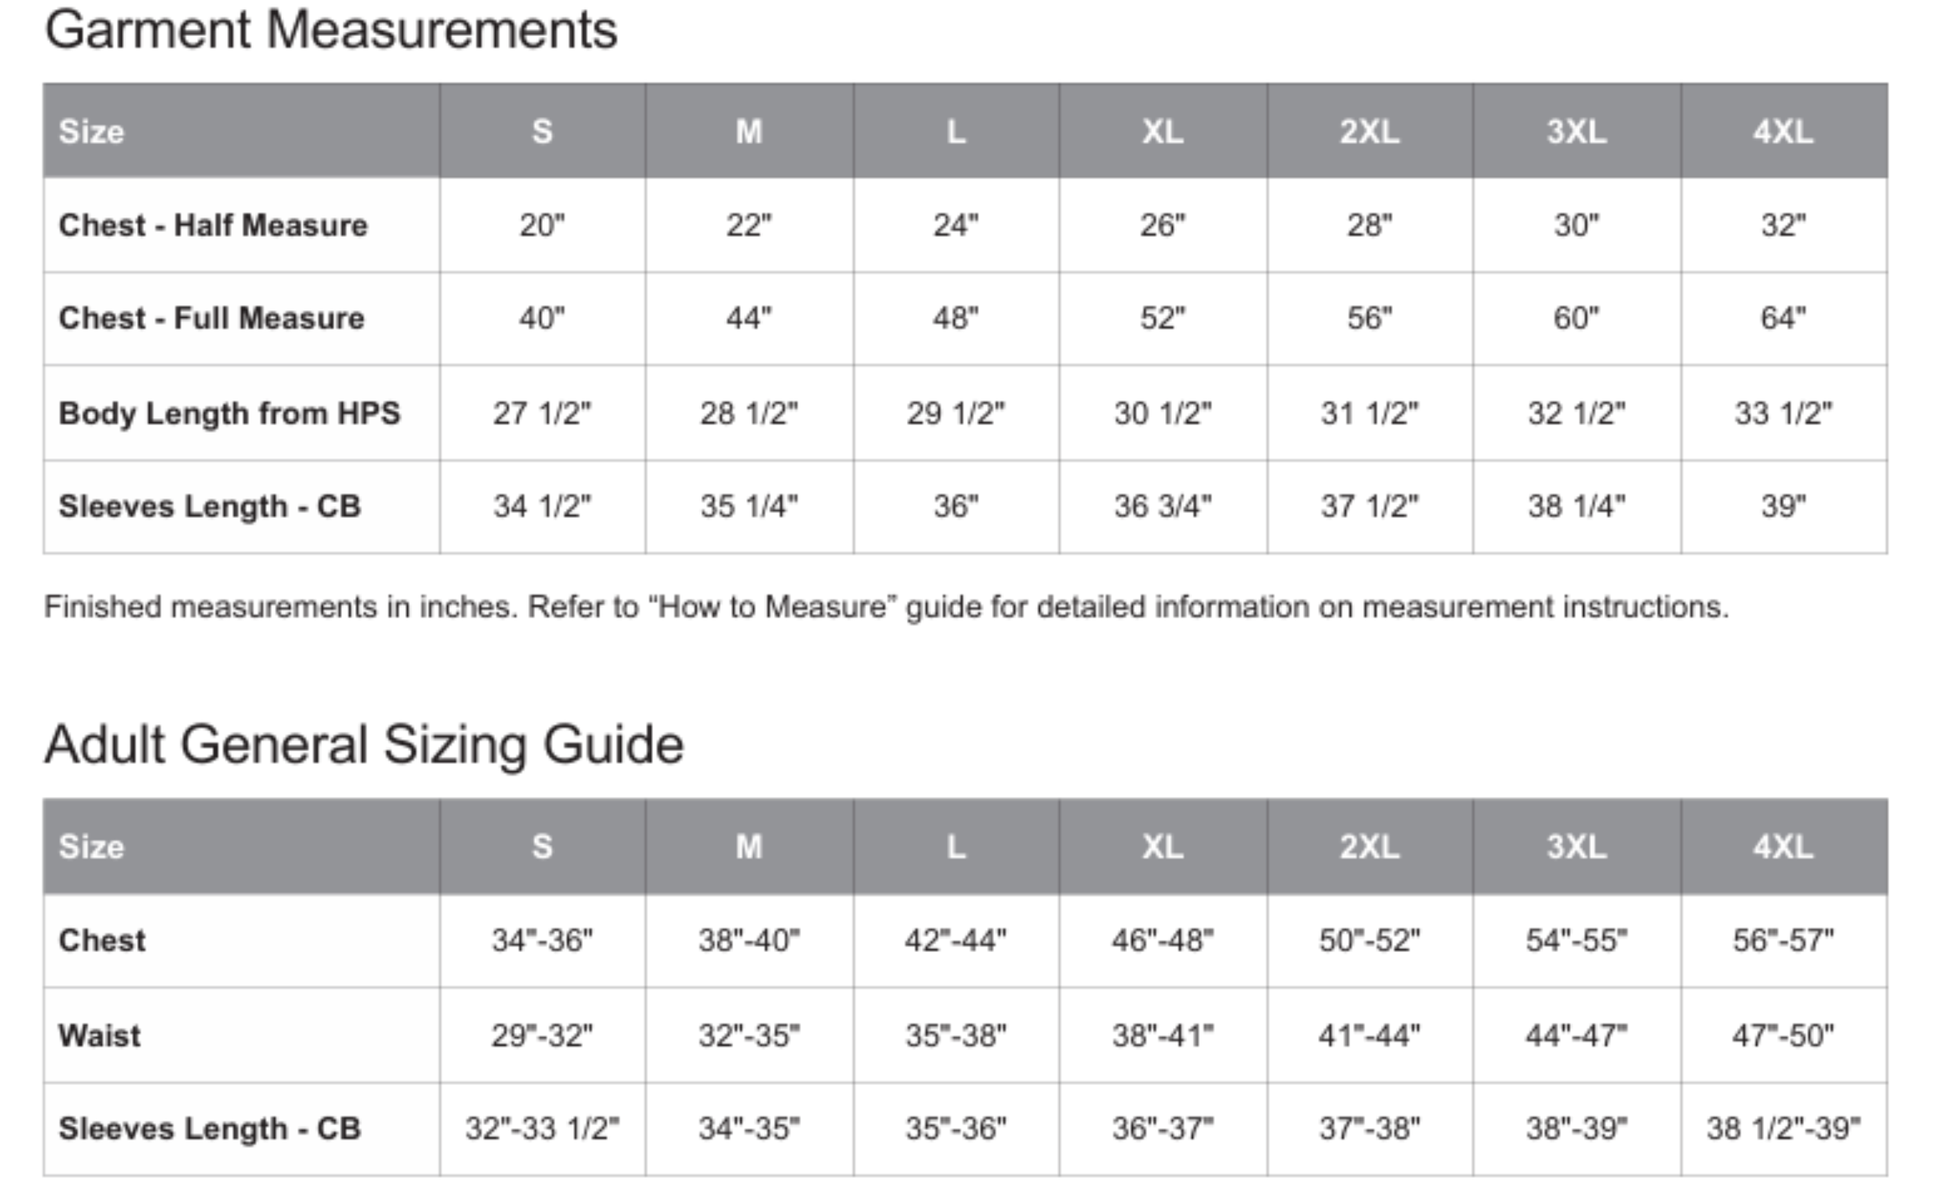Click the 34"-36" chest range cell

[x=542, y=941]
